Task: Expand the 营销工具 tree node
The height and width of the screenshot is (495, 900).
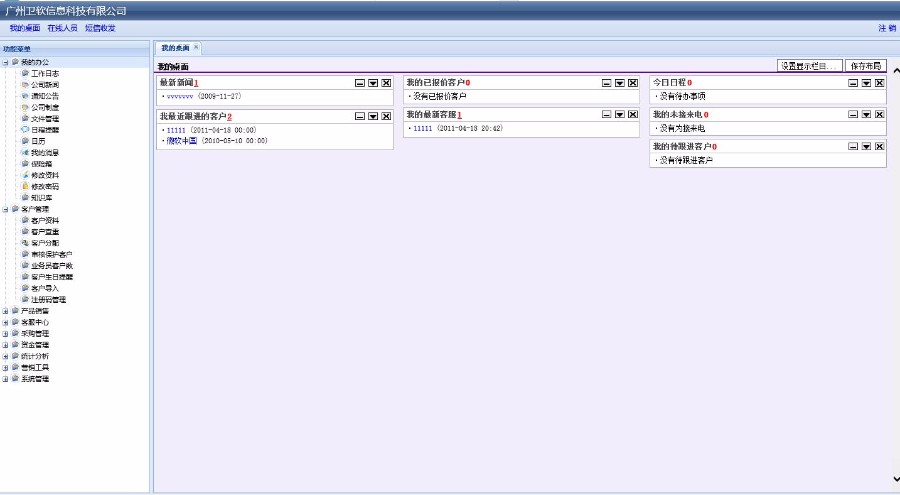Action: (x=6, y=368)
